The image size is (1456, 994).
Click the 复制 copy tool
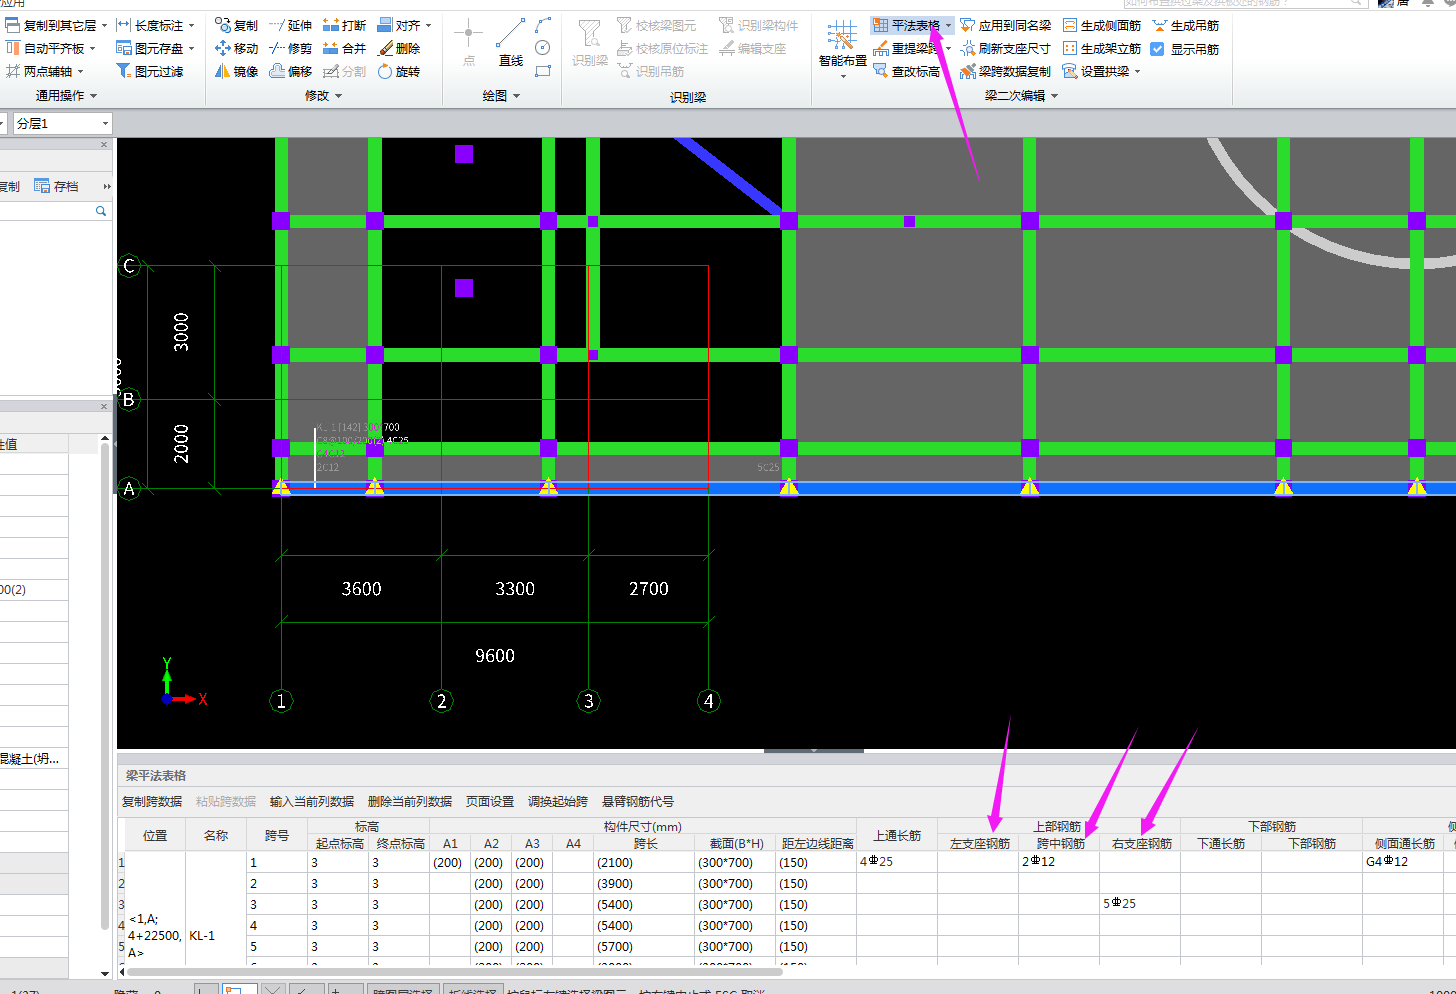(x=237, y=25)
